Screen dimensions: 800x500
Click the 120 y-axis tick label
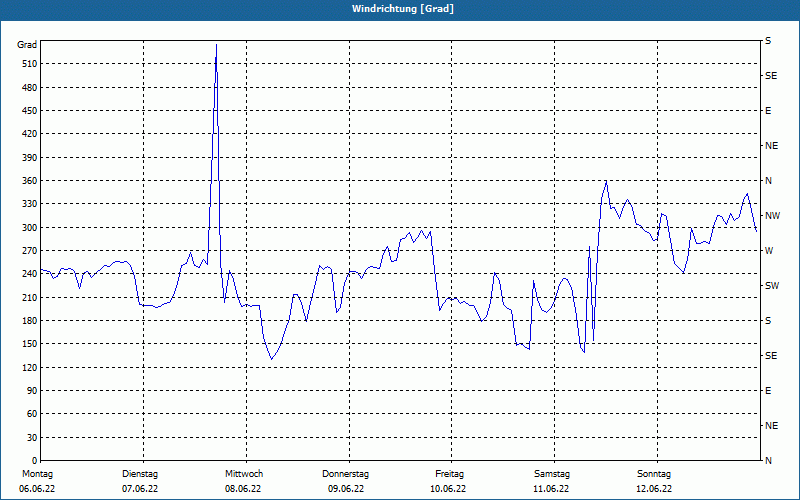point(30,367)
